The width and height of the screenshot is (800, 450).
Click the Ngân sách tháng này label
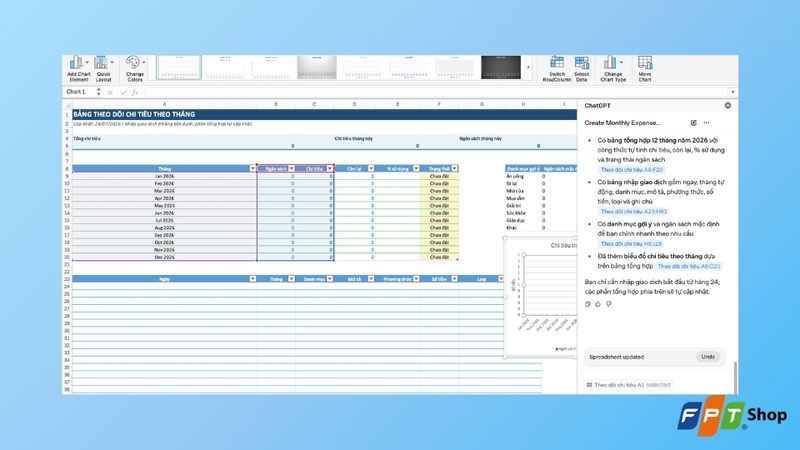(481, 138)
